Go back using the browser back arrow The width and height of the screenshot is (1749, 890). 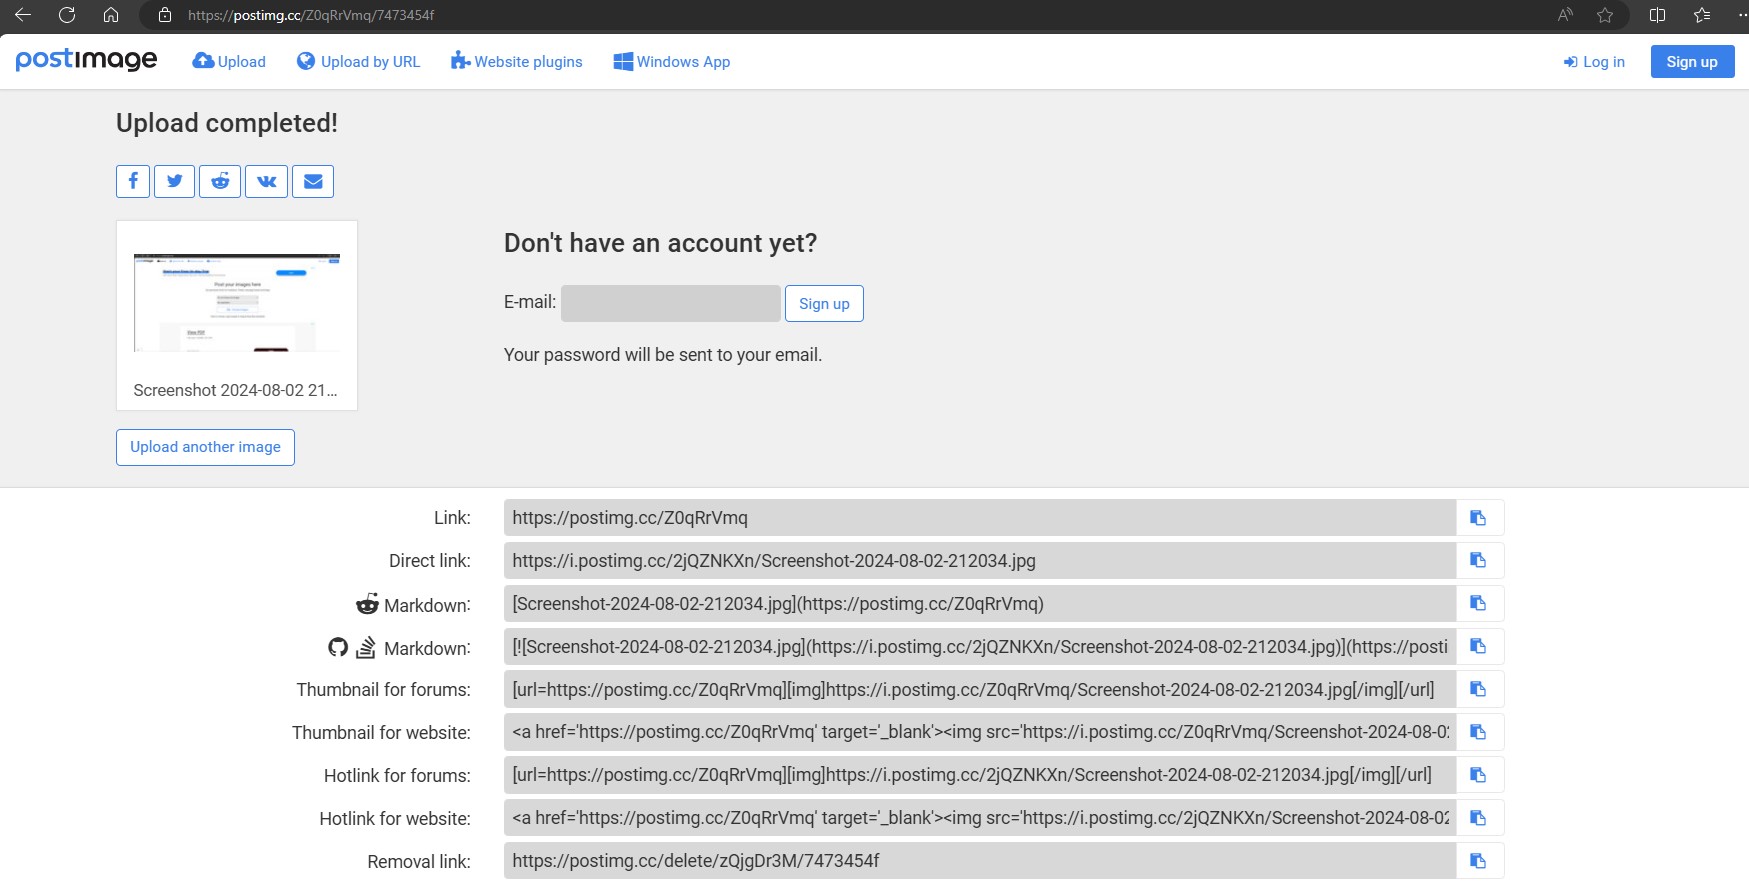coord(23,15)
